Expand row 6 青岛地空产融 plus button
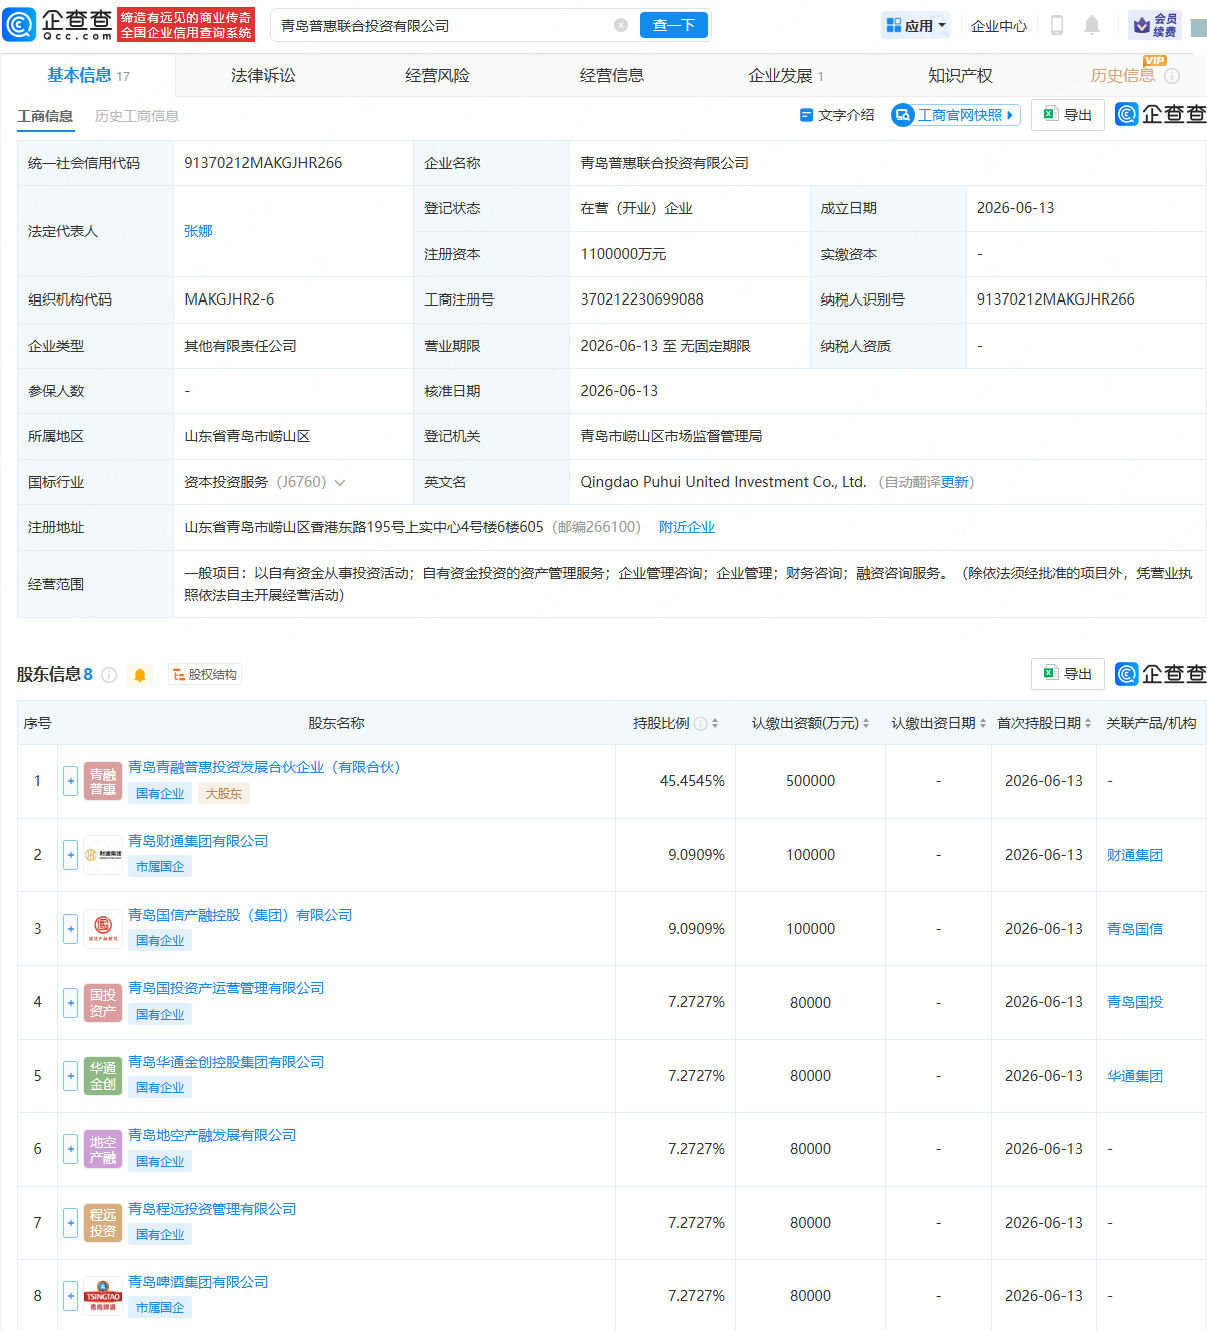This screenshot has height=1330, width=1207. (x=70, y=1150)
